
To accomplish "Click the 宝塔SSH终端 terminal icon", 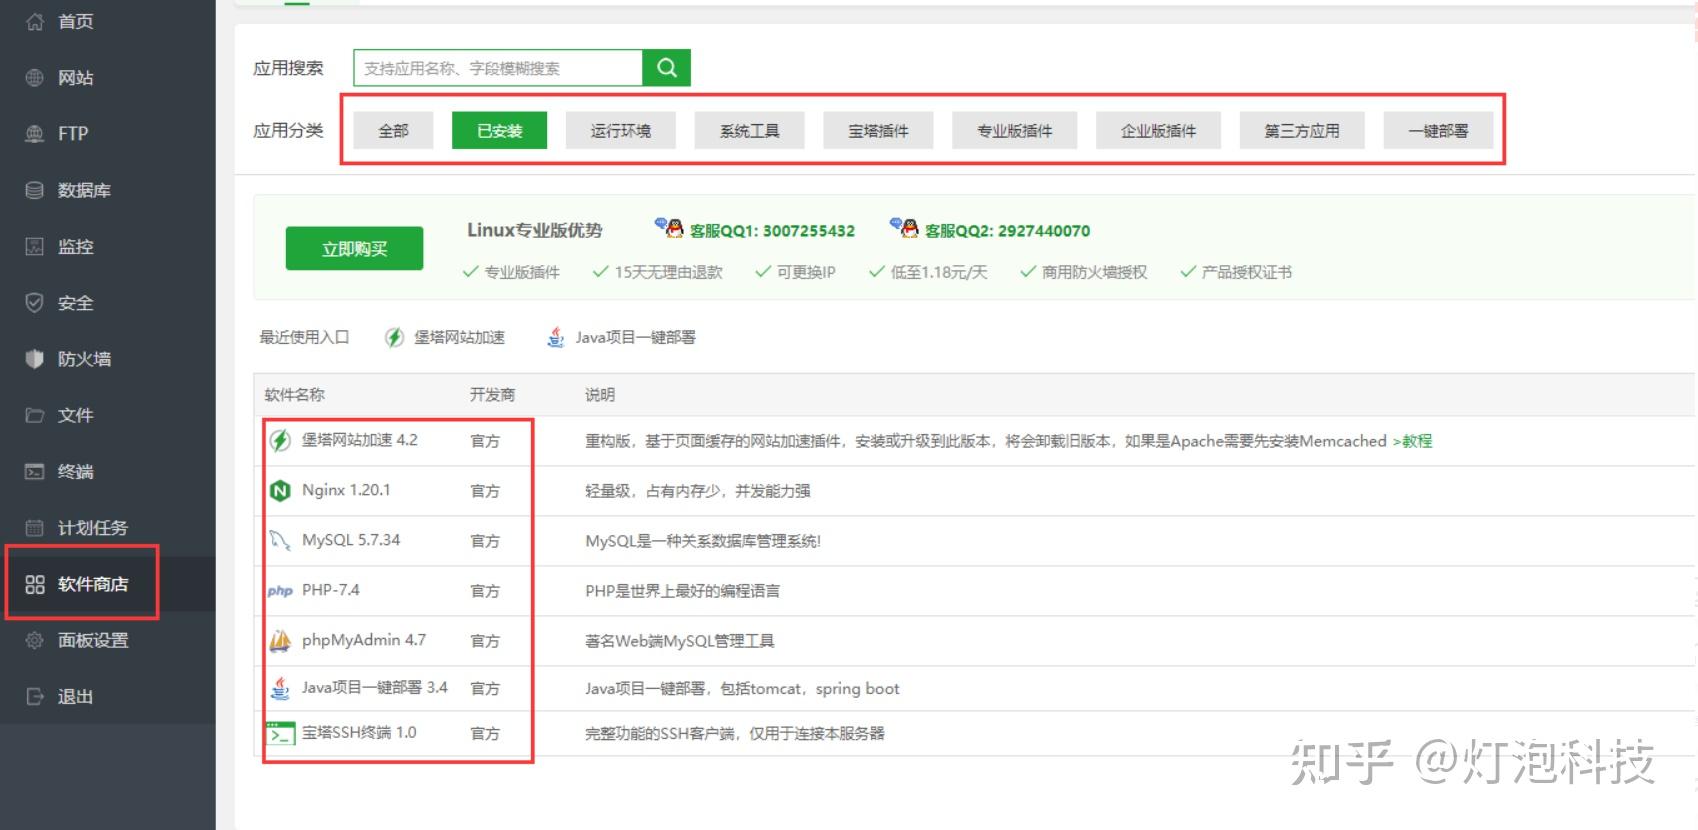I will click(281, 733).
